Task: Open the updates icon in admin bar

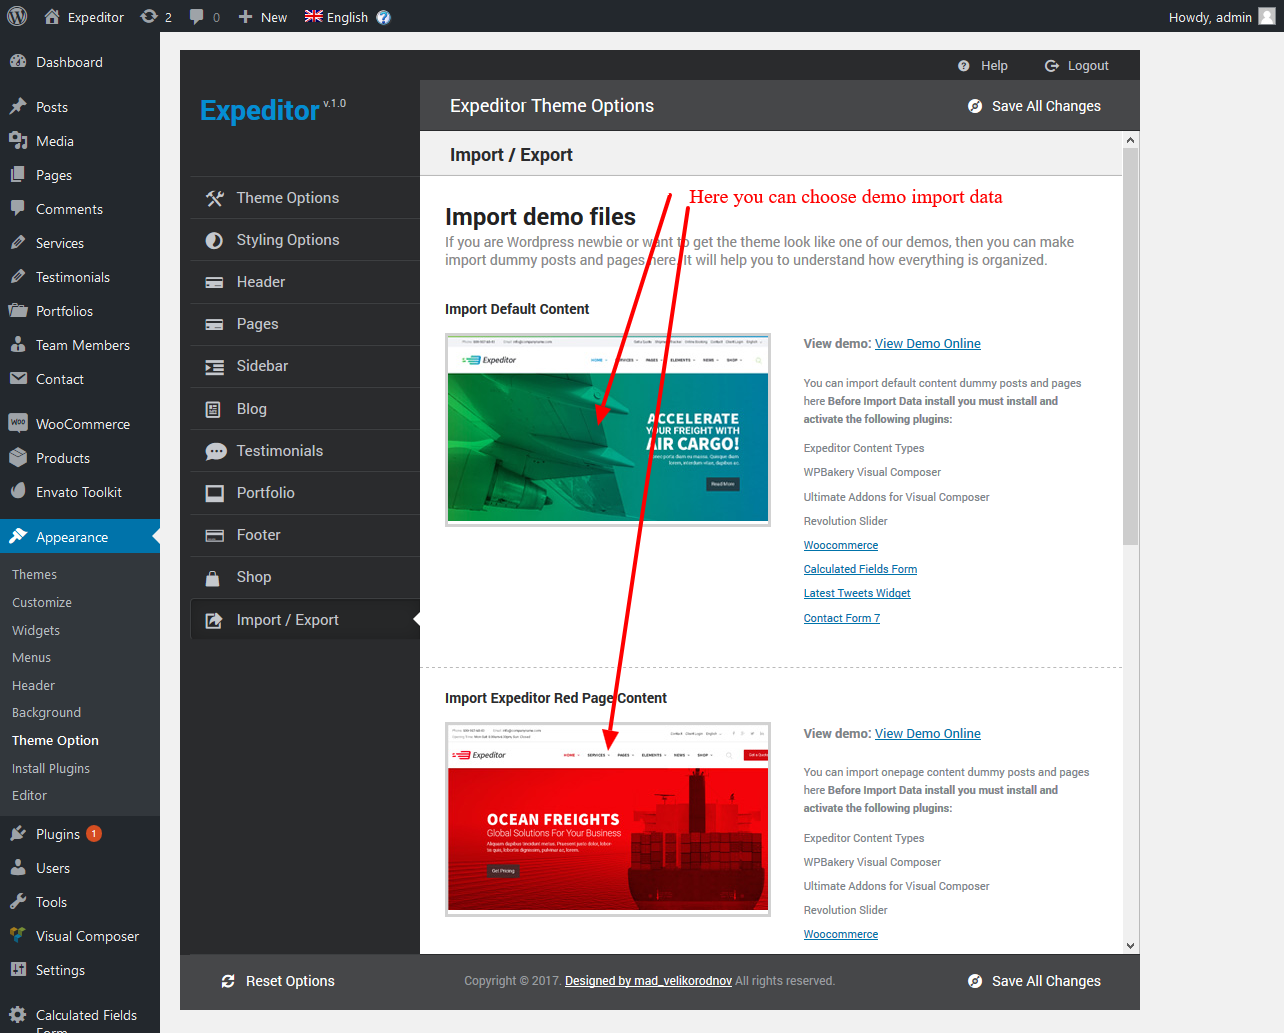Action: [x=149, y=16]
